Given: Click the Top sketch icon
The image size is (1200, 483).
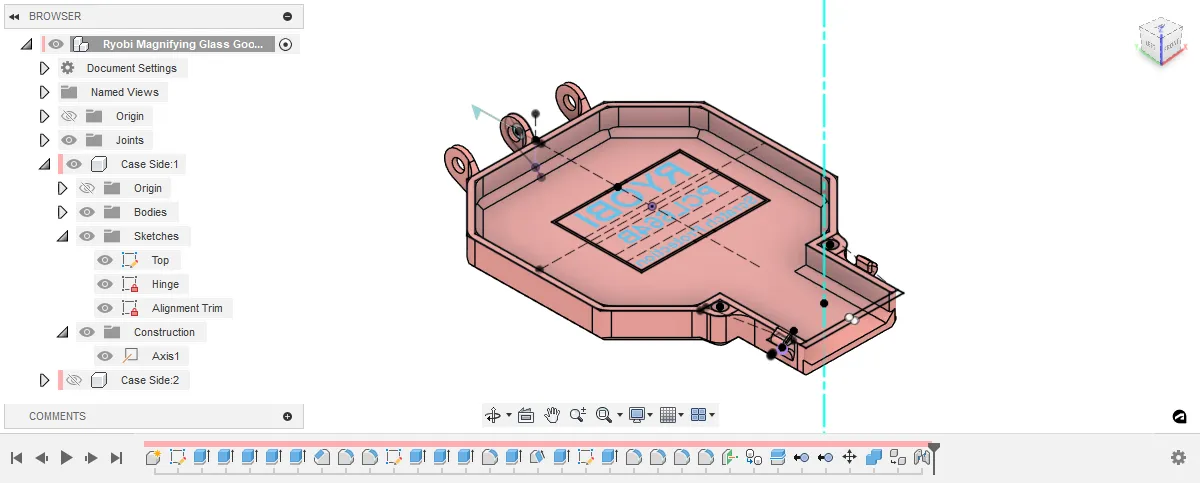Looking at the screenshot, I should pos(130,260).
